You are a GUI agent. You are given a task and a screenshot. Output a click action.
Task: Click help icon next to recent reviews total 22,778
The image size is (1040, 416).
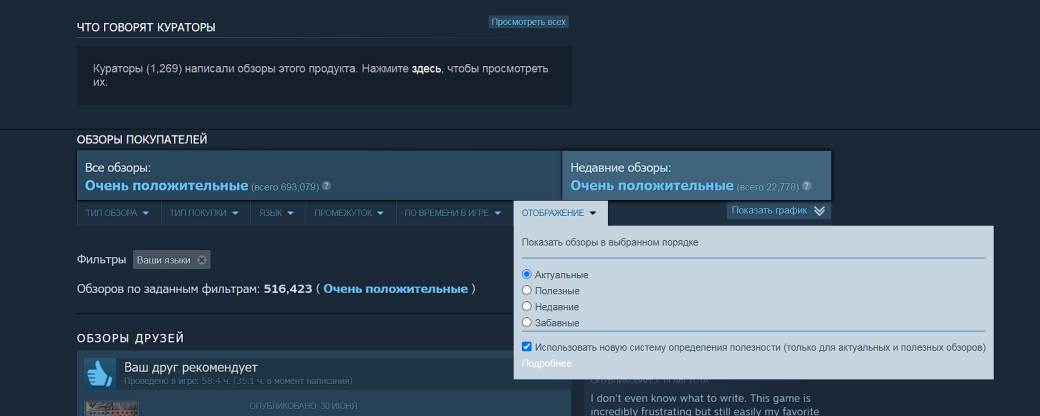point(806,186)
